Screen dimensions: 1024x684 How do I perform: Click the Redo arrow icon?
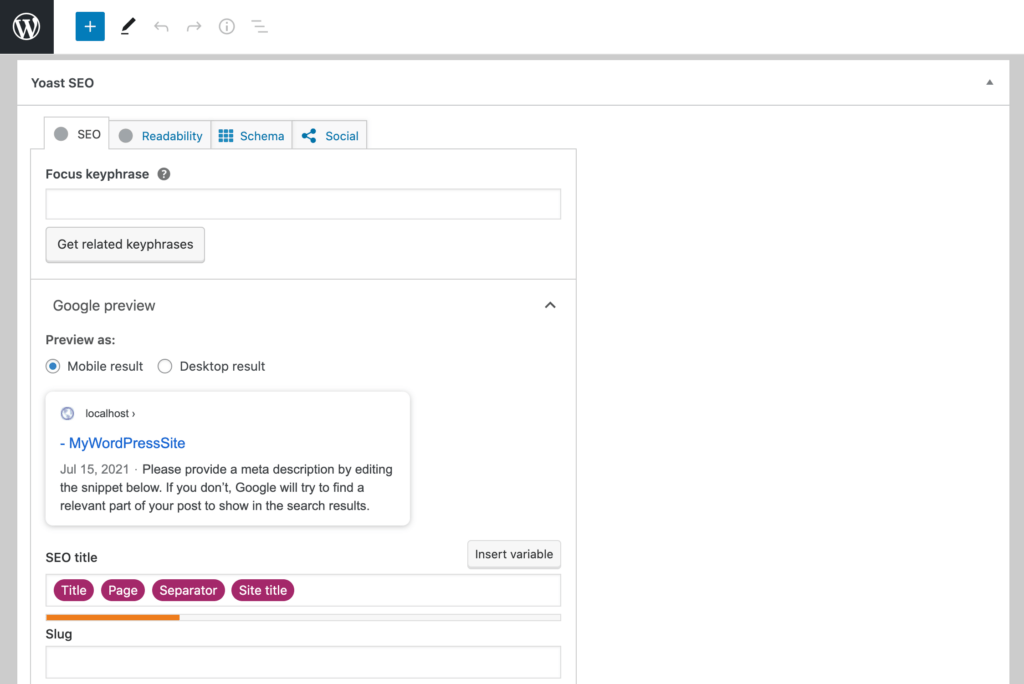tap(194, 27)
